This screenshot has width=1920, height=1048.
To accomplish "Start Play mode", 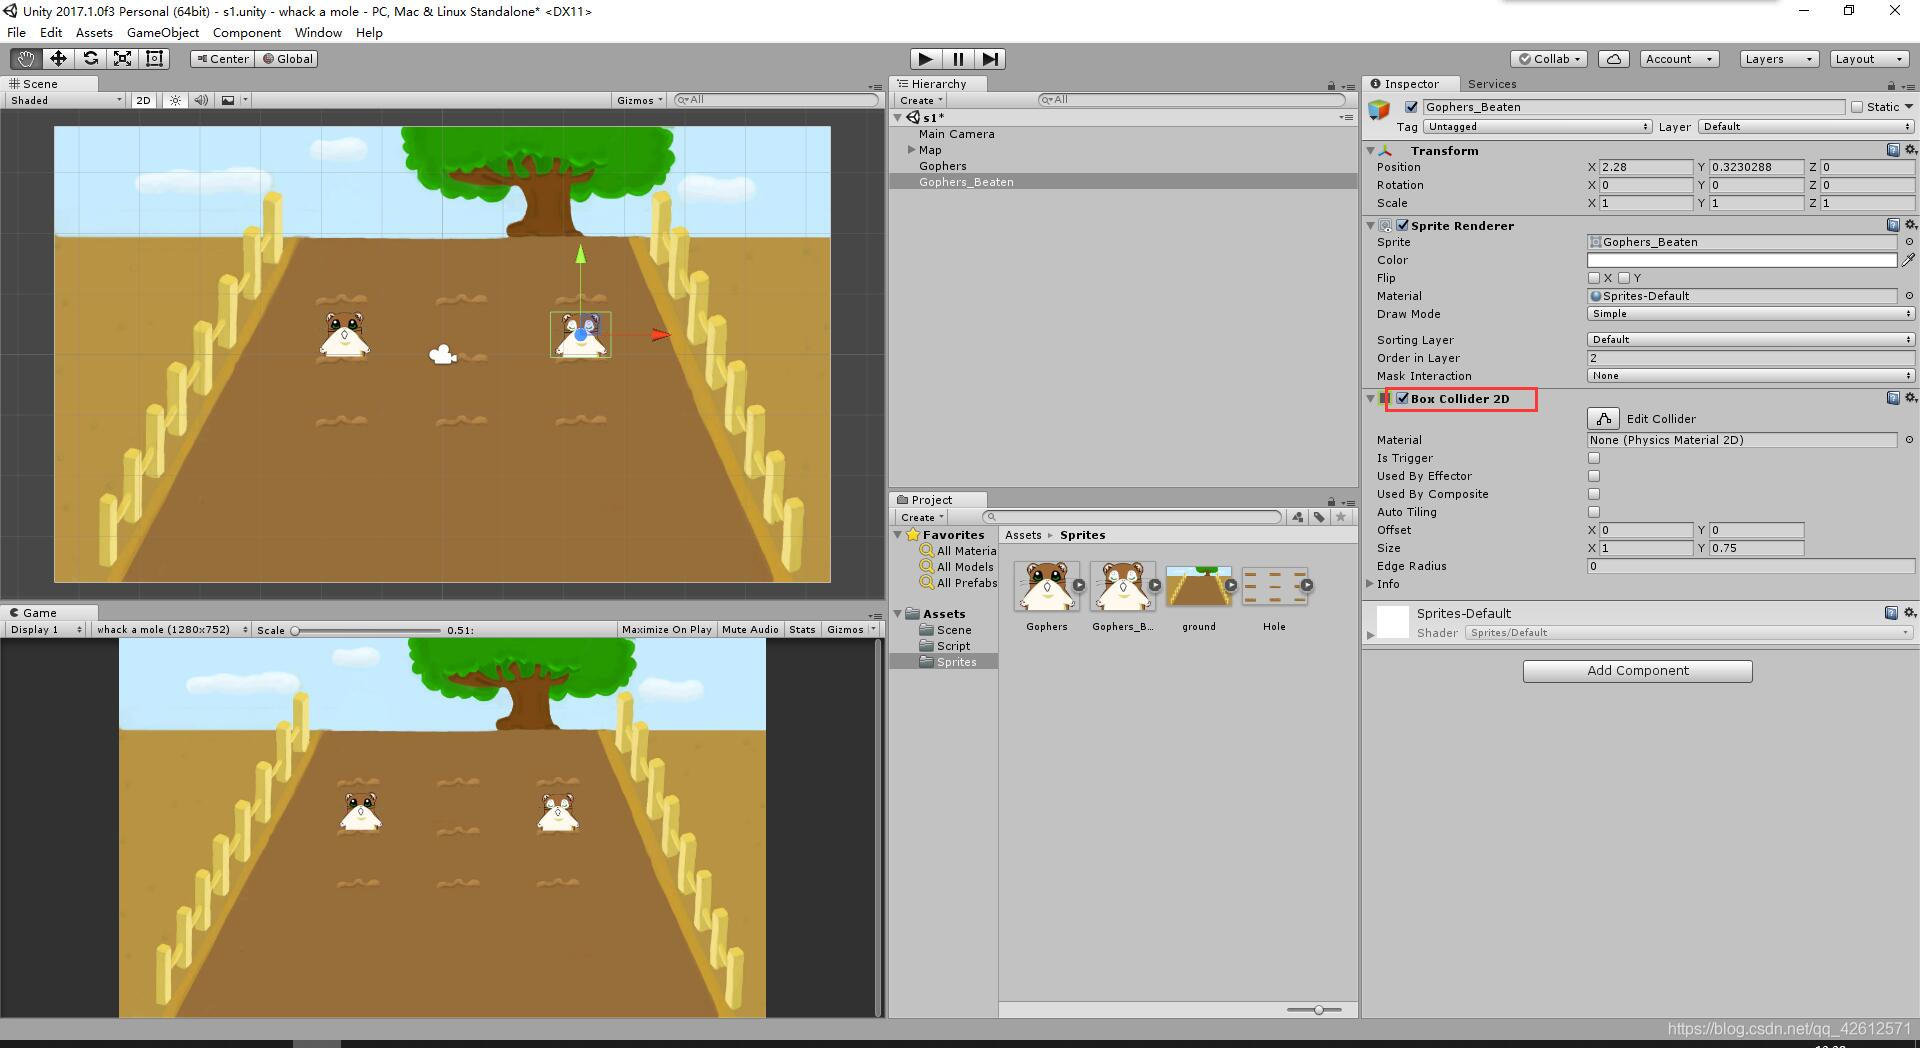I will 925,59.
